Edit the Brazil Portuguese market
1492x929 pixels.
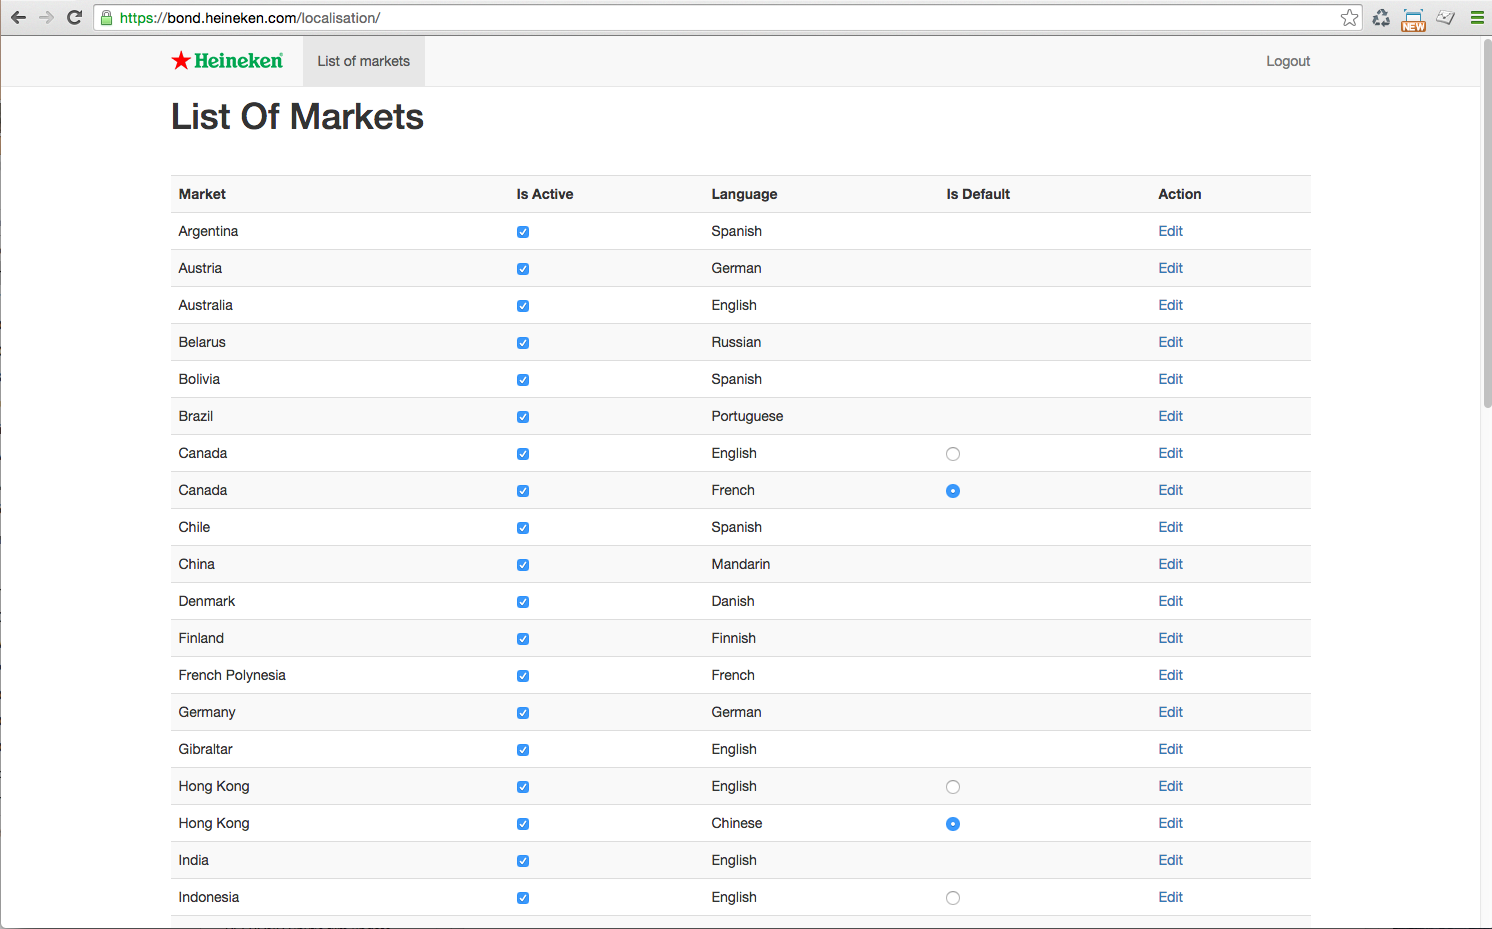point(1170,416)
